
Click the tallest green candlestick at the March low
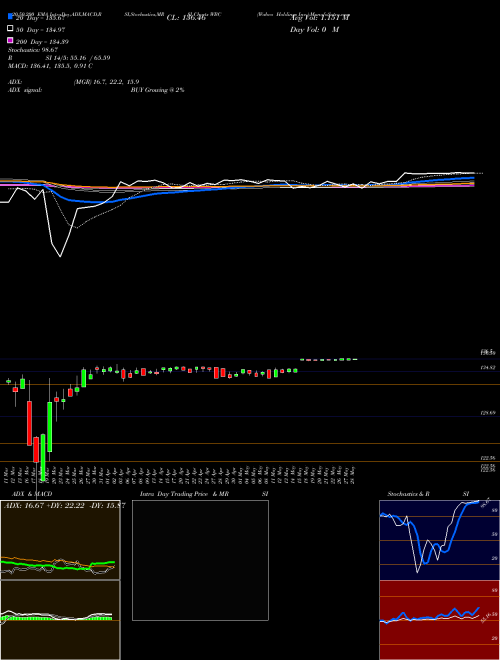(43, 458)
